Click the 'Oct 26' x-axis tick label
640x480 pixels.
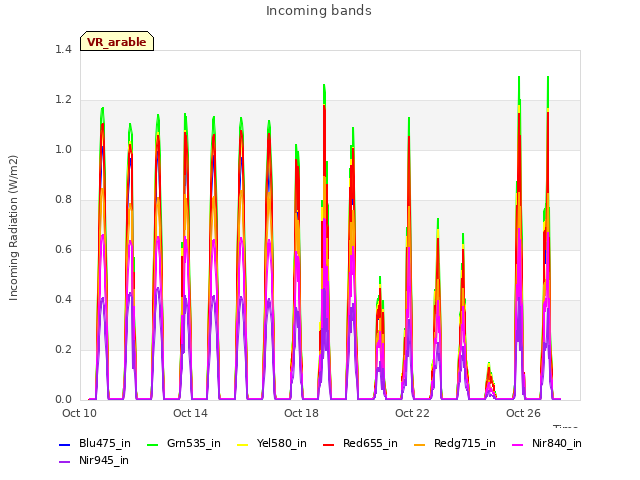[x=523, y=413]
